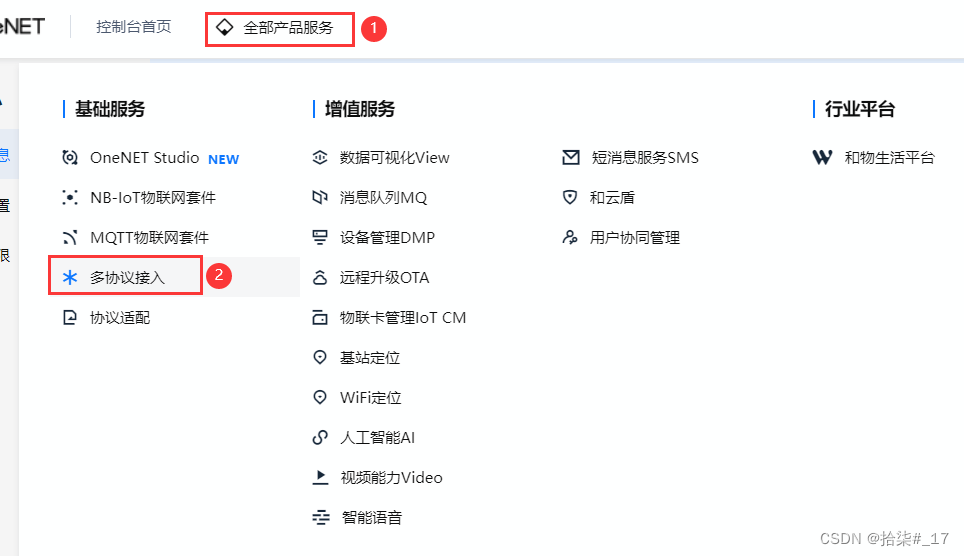Screen dimensions: 964x556
Task: Click the 设备管理DMP icon
Action: (x=320, y=237)
